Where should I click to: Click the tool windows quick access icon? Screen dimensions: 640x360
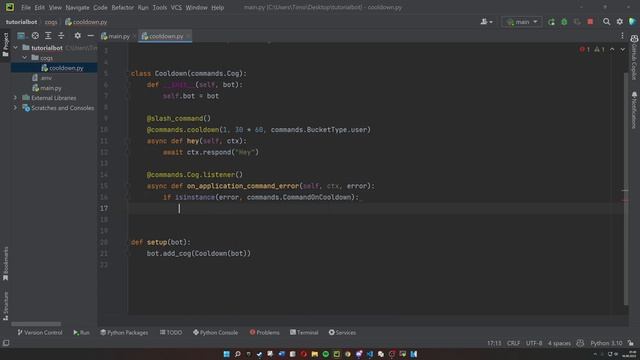point(6,343)
